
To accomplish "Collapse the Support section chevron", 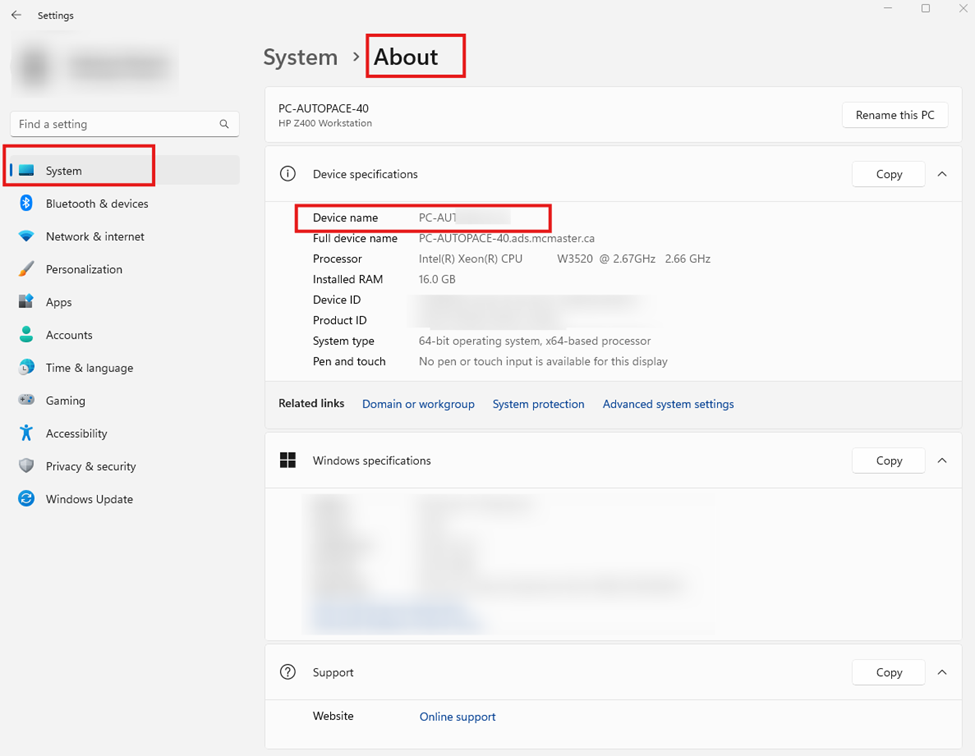I will 942,673.
